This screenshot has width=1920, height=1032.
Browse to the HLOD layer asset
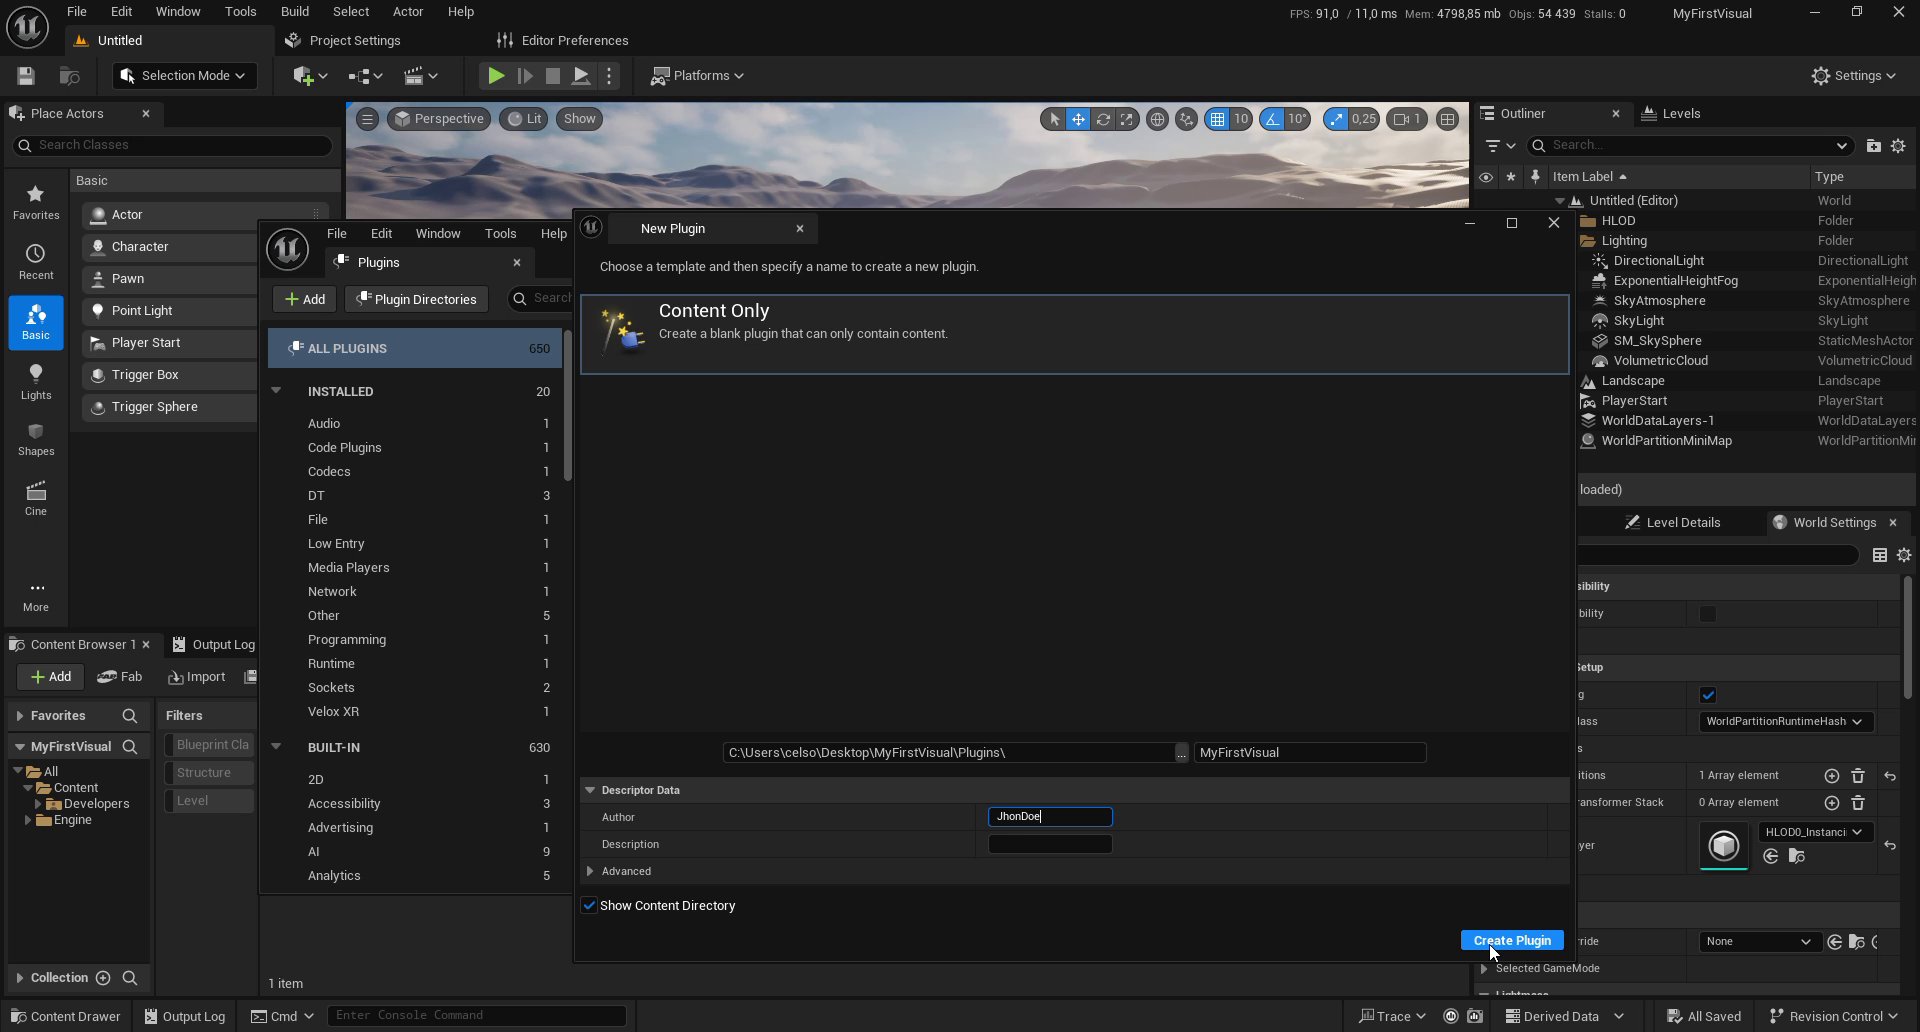click(x=1797, y=856)
